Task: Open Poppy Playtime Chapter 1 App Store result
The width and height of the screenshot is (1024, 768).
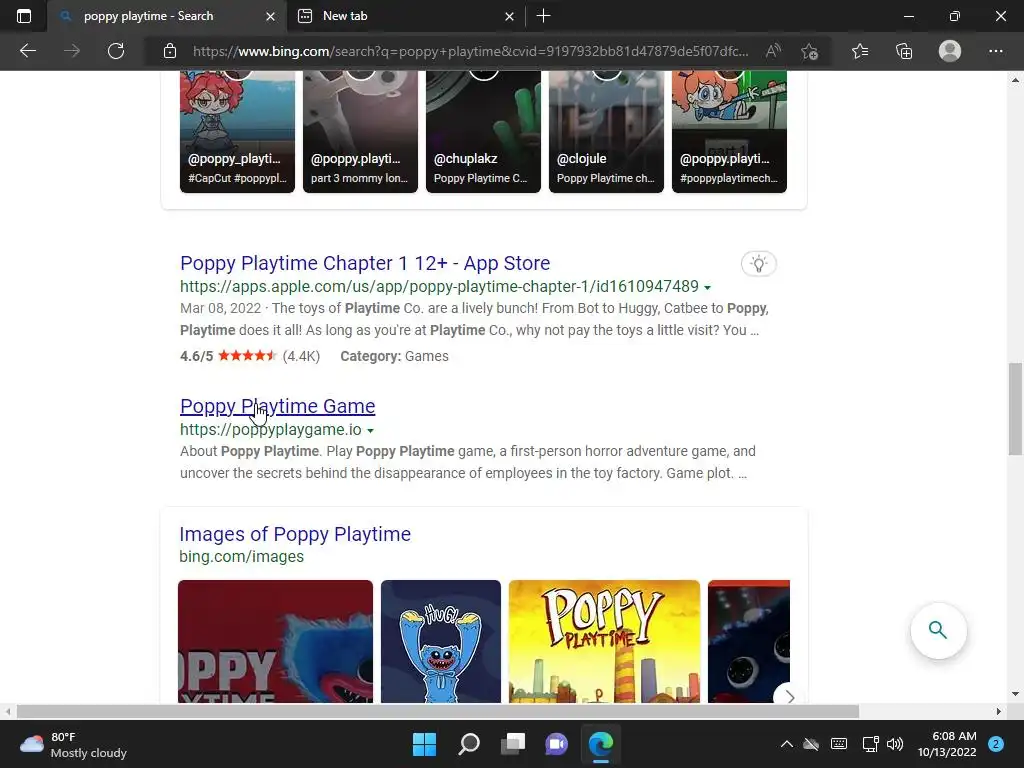Action: 365,263
